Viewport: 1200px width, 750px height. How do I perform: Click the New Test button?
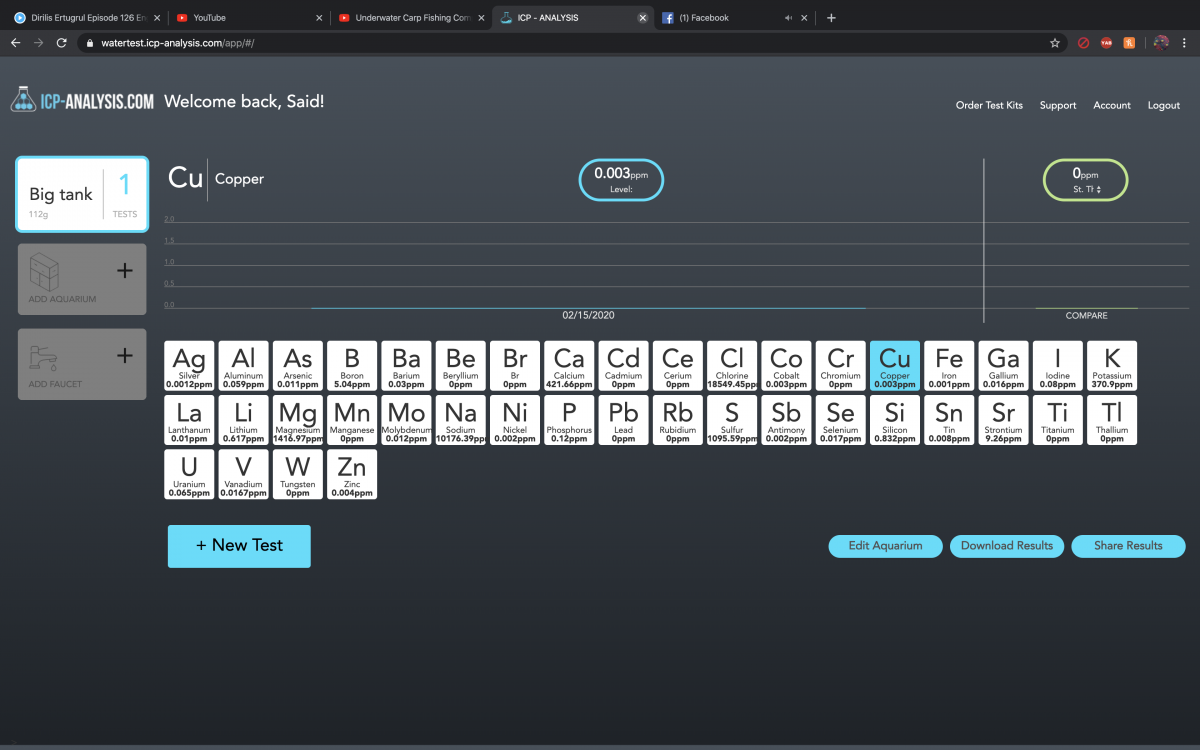coord(239,546)
